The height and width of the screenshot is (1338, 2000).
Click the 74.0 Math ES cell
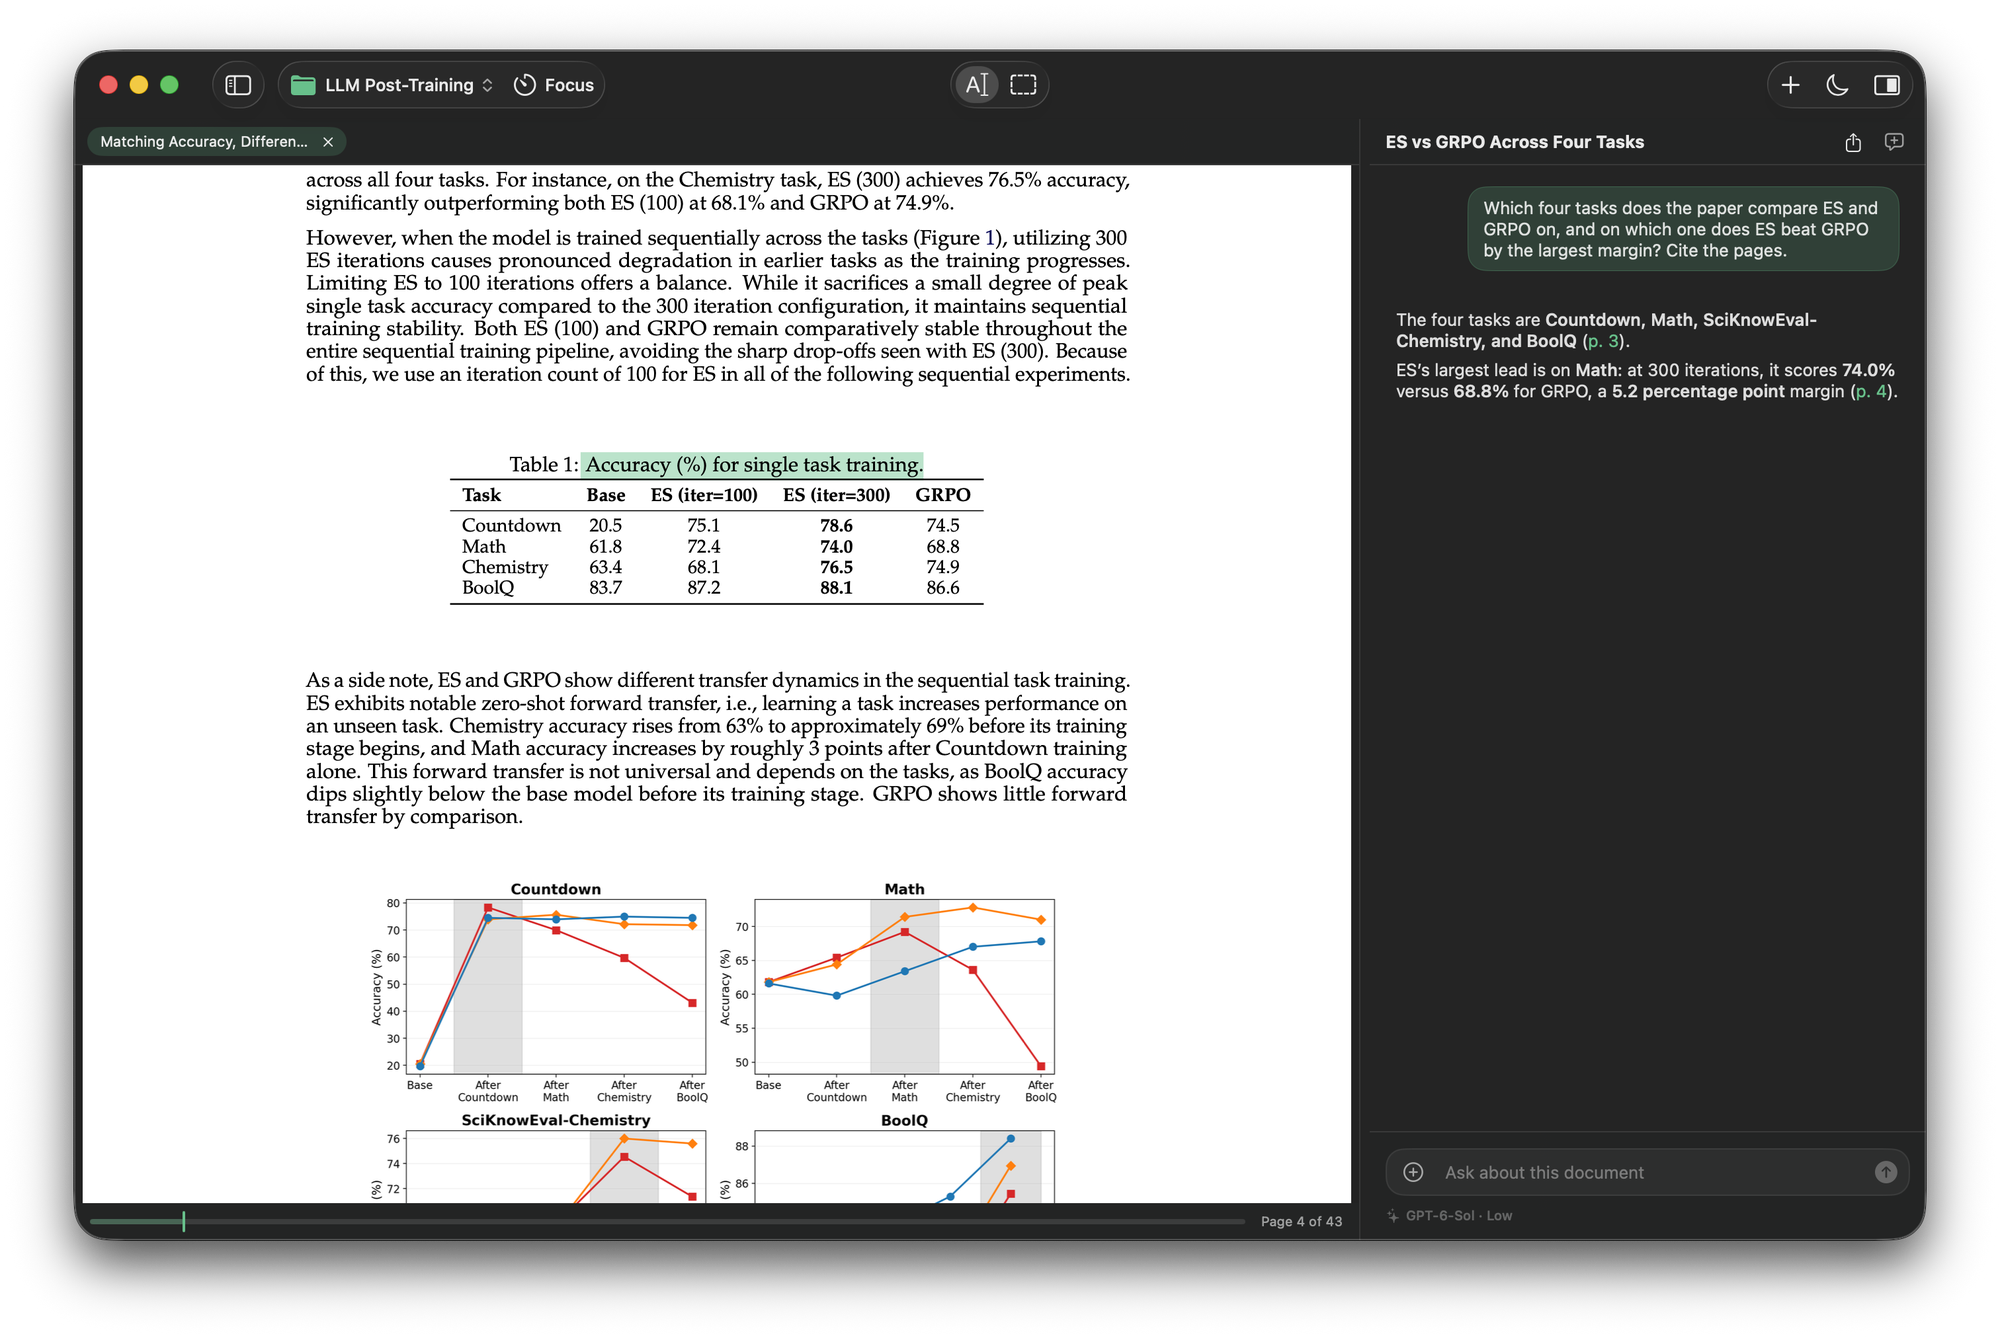click(x=836, y=546)
